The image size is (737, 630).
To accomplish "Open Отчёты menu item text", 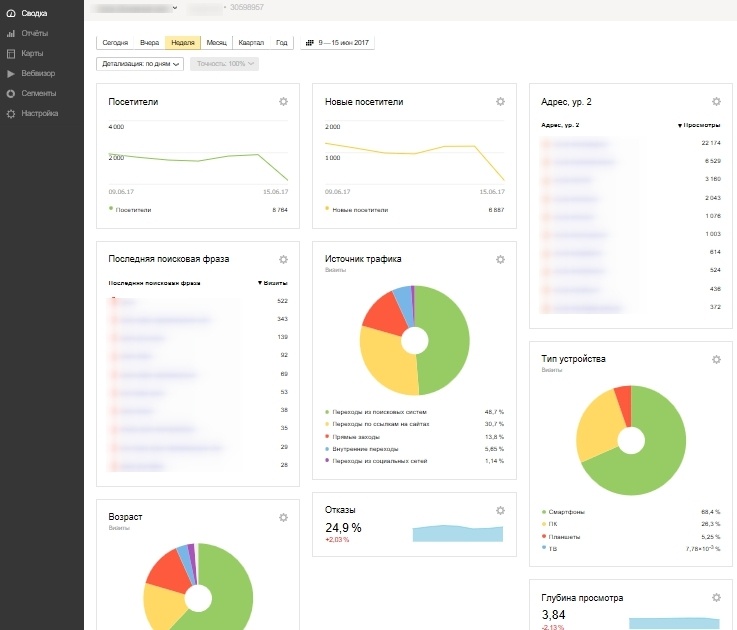I will pyautogui.click(x=35, y=33).
